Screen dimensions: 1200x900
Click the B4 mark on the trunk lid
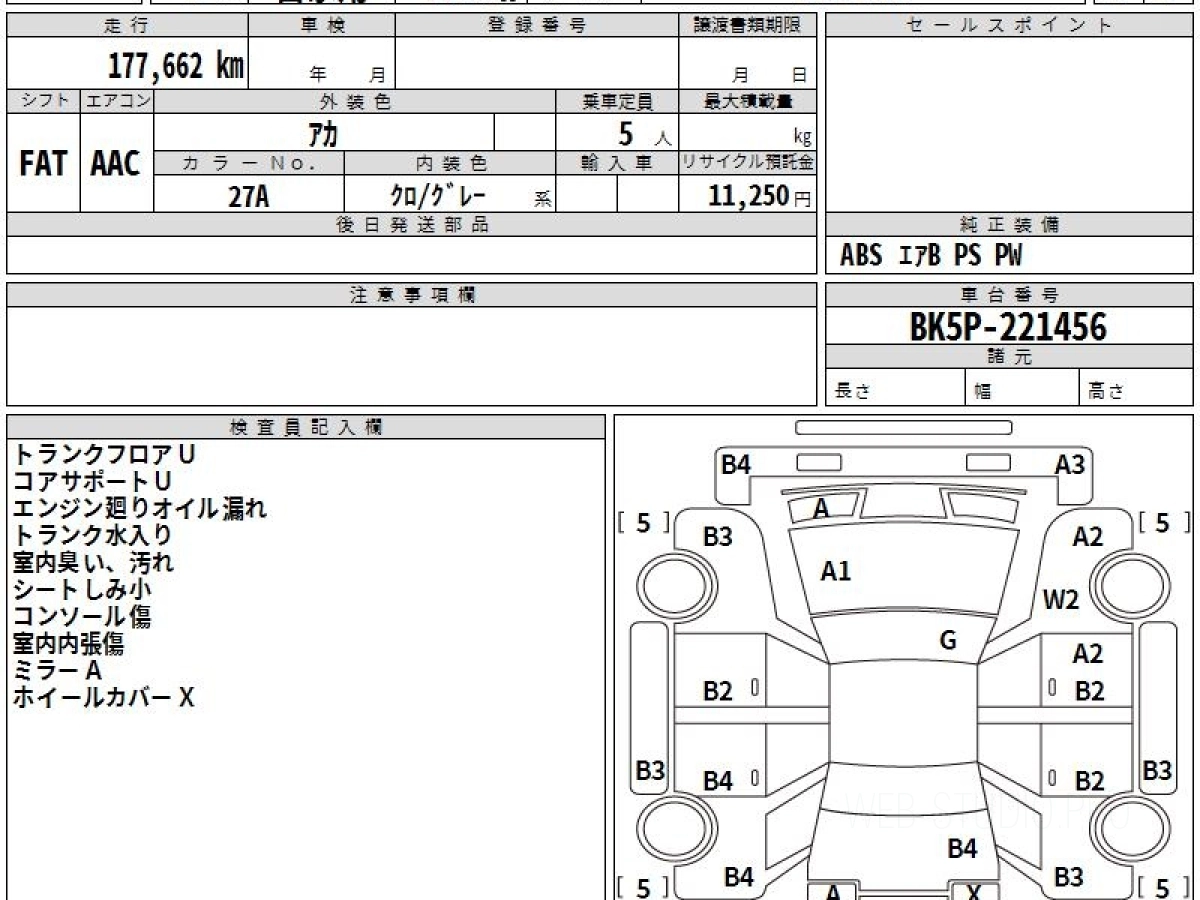tap(962, 849)
